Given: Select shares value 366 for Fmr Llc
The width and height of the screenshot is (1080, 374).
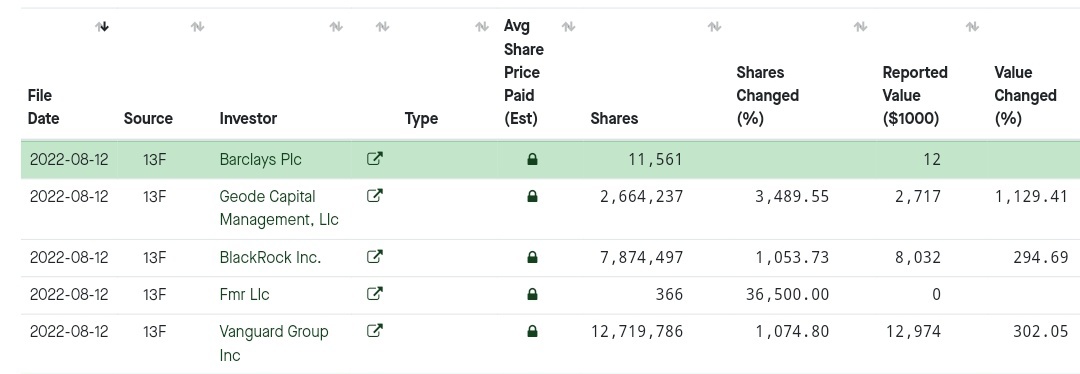Looking at the screenshot, I should click(669, 295).
